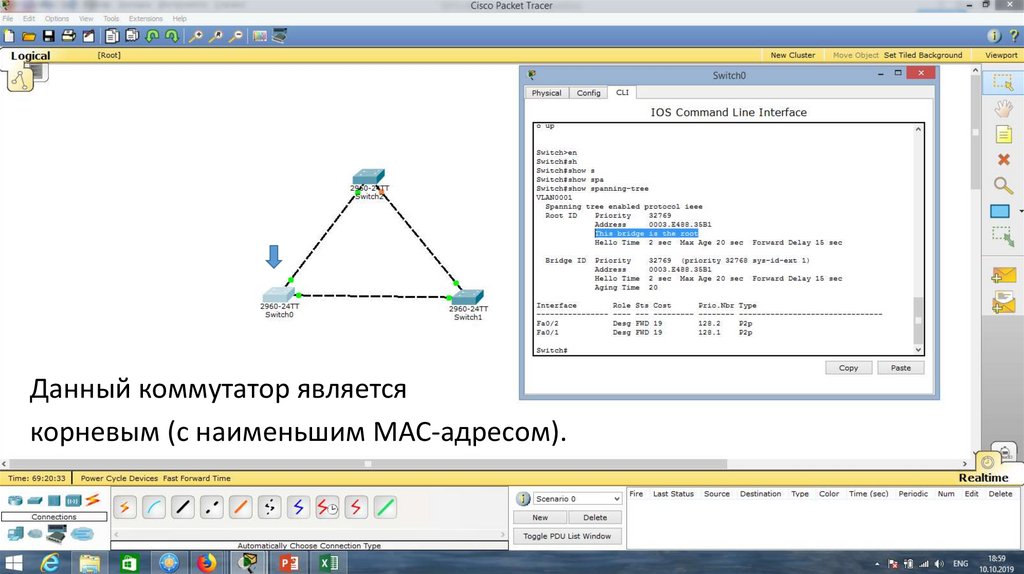Zoom in with the magnifier plus icon
The height and width of the screenshot is (574, 1024).
click(x=195, y=36)
